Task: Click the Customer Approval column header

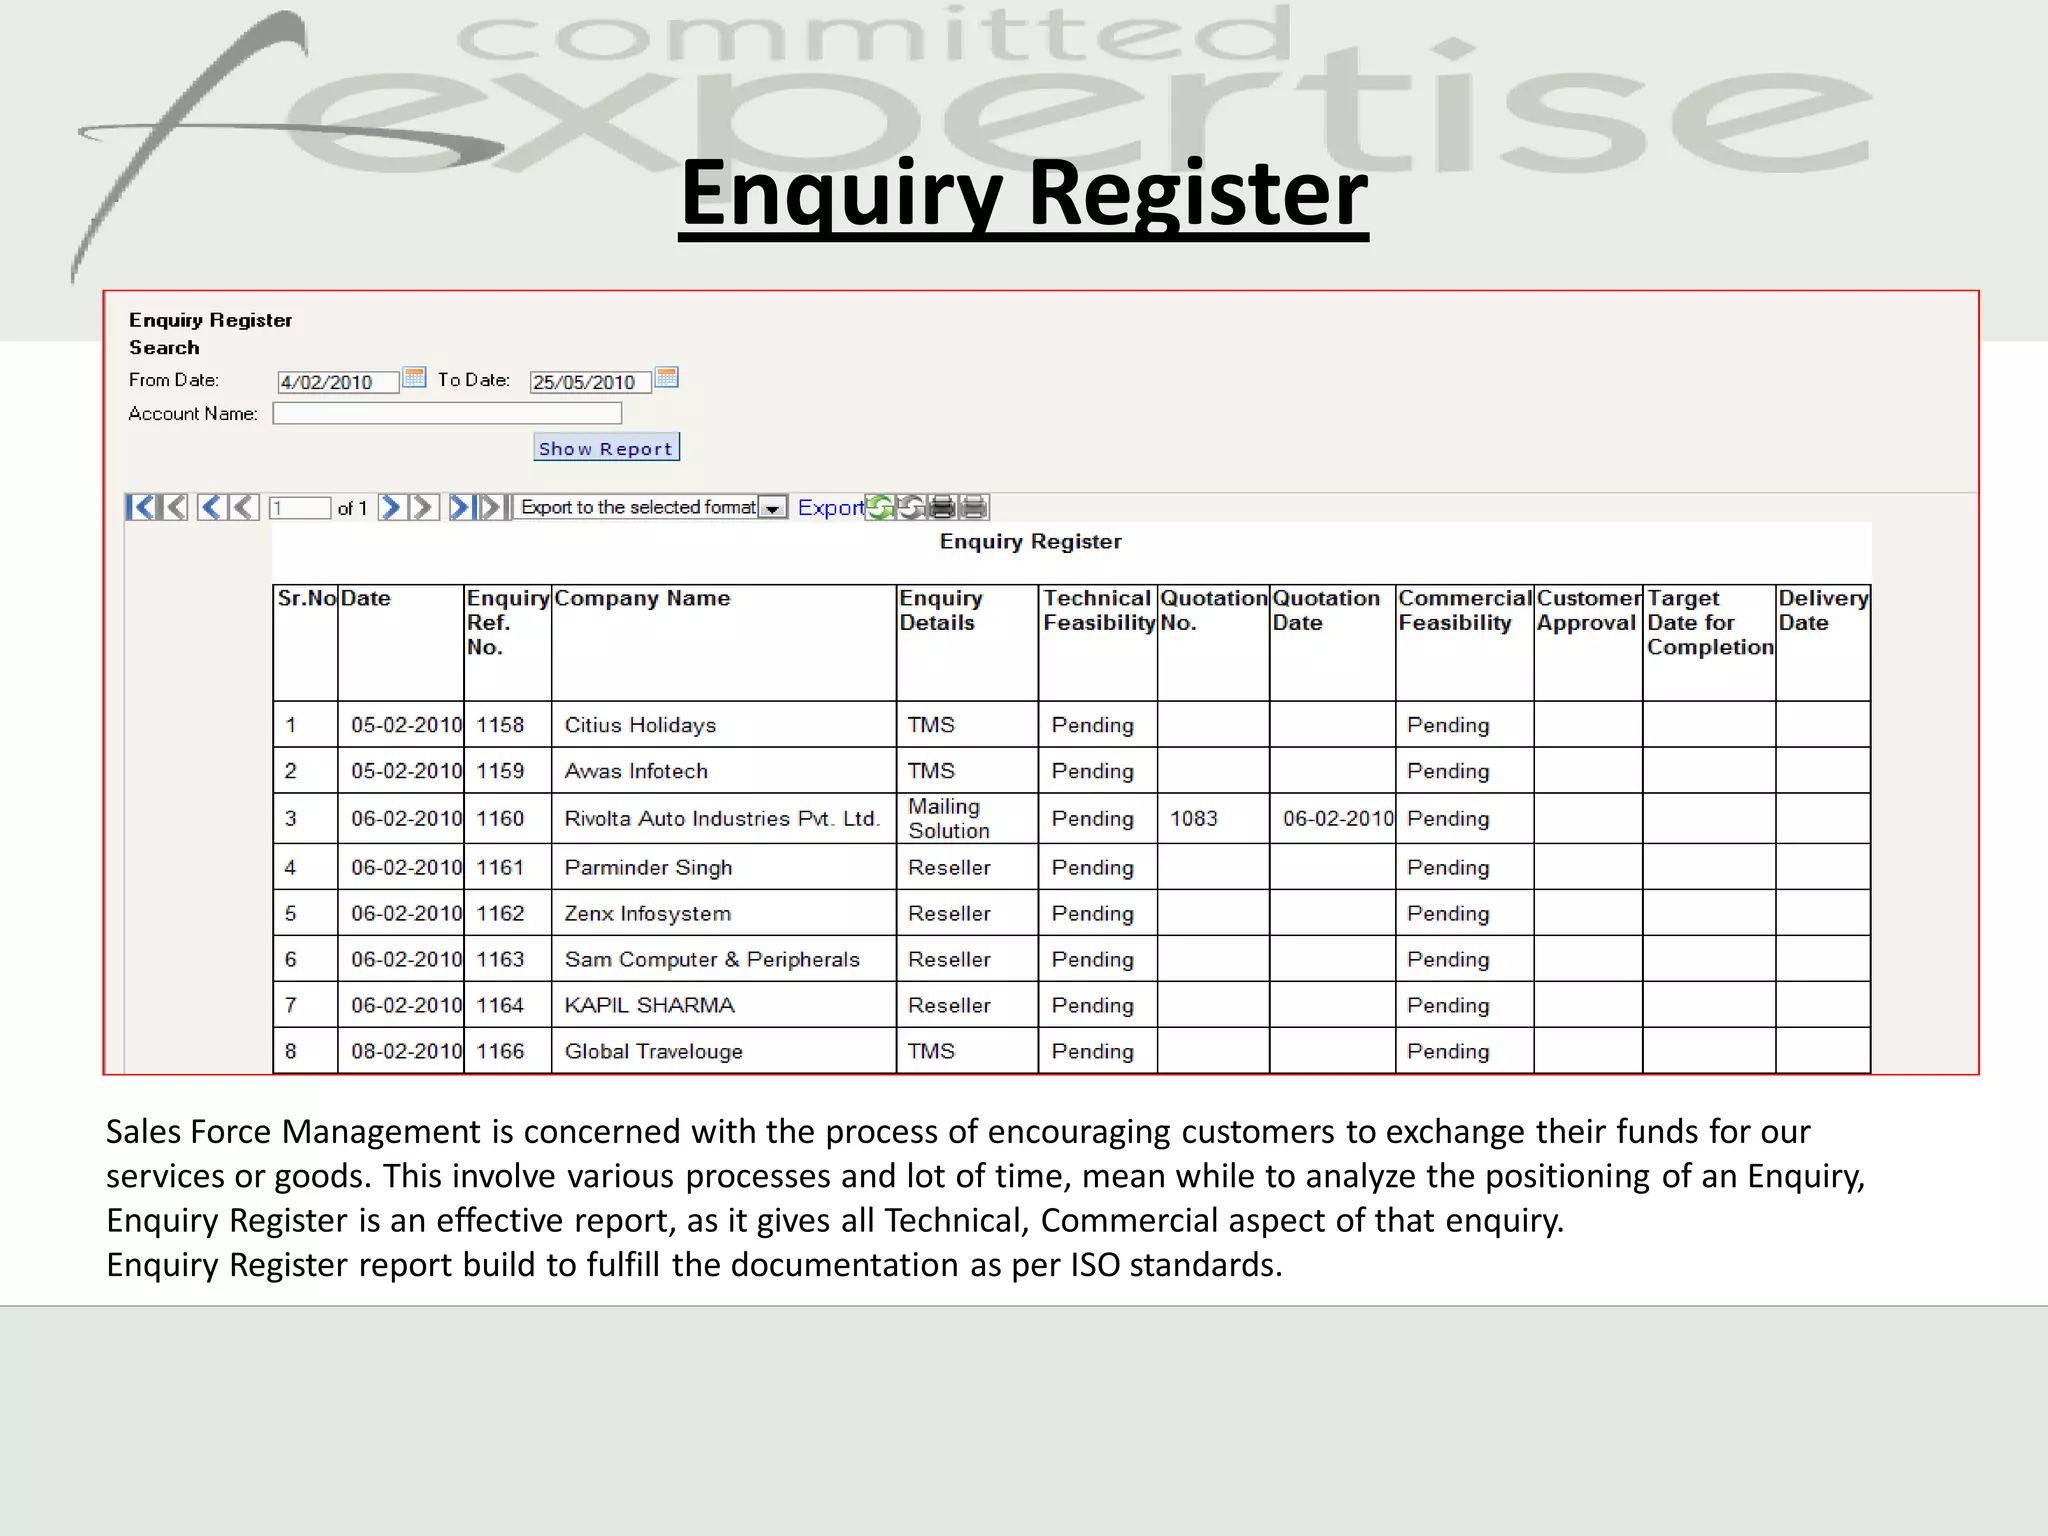Action: click(x=1588, y=642)
